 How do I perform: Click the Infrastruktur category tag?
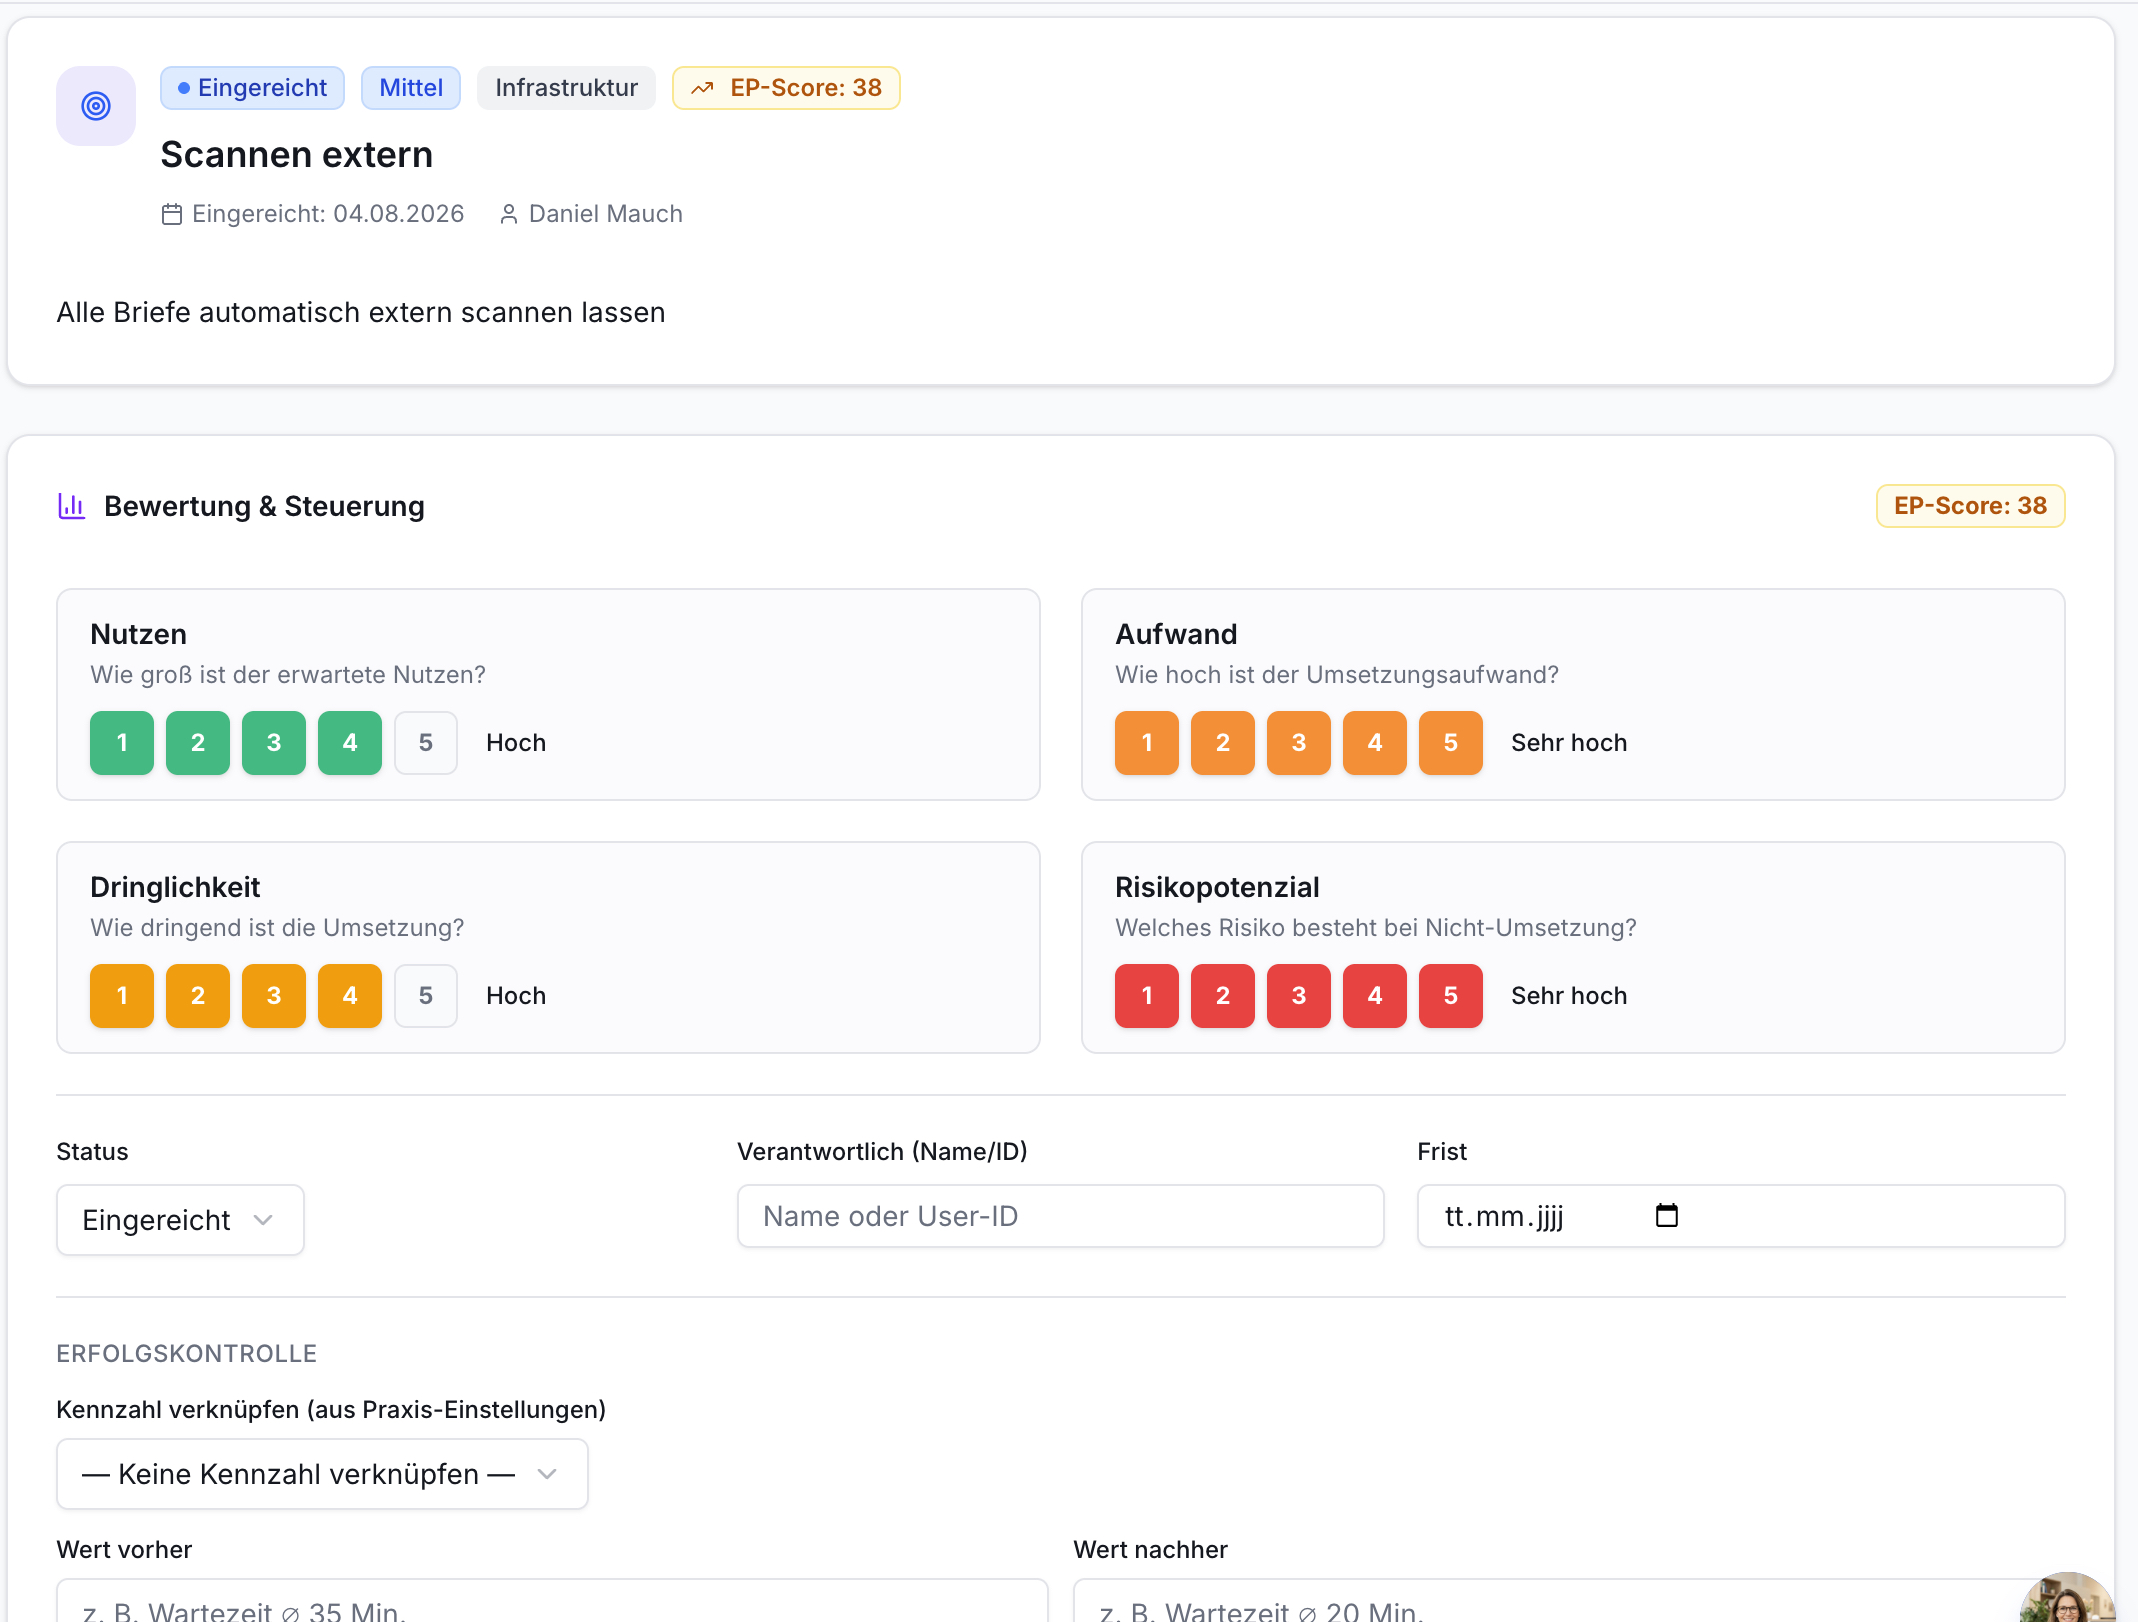click(566, 88)
